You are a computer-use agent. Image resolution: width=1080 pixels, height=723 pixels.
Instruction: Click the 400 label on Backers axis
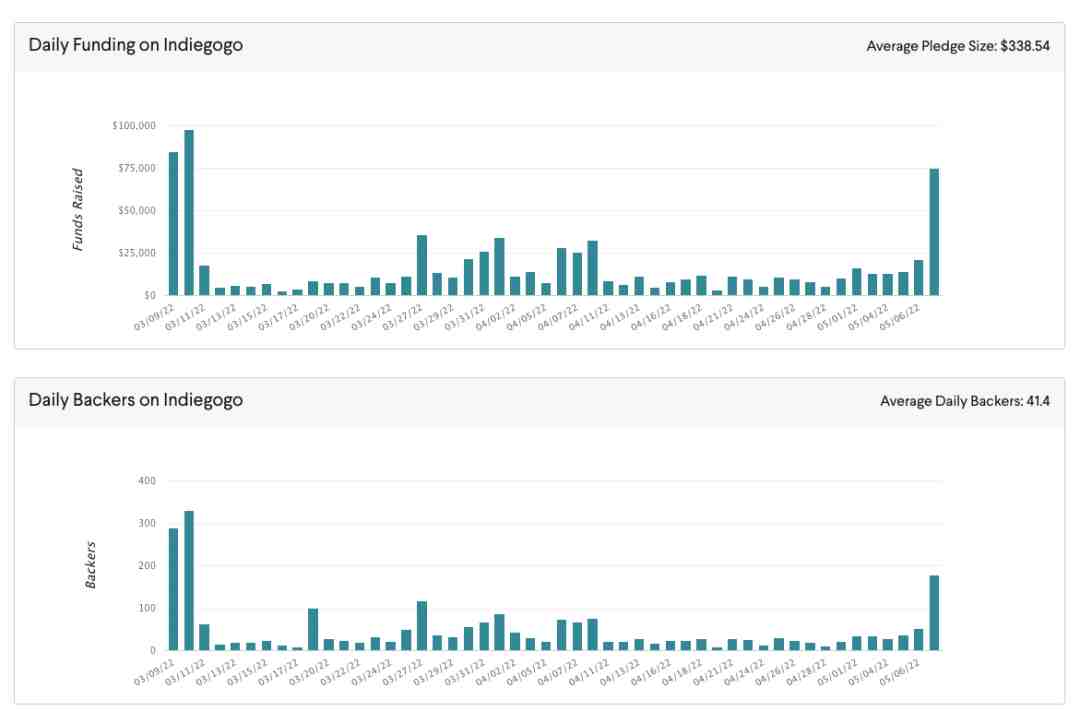click(147, 481)
